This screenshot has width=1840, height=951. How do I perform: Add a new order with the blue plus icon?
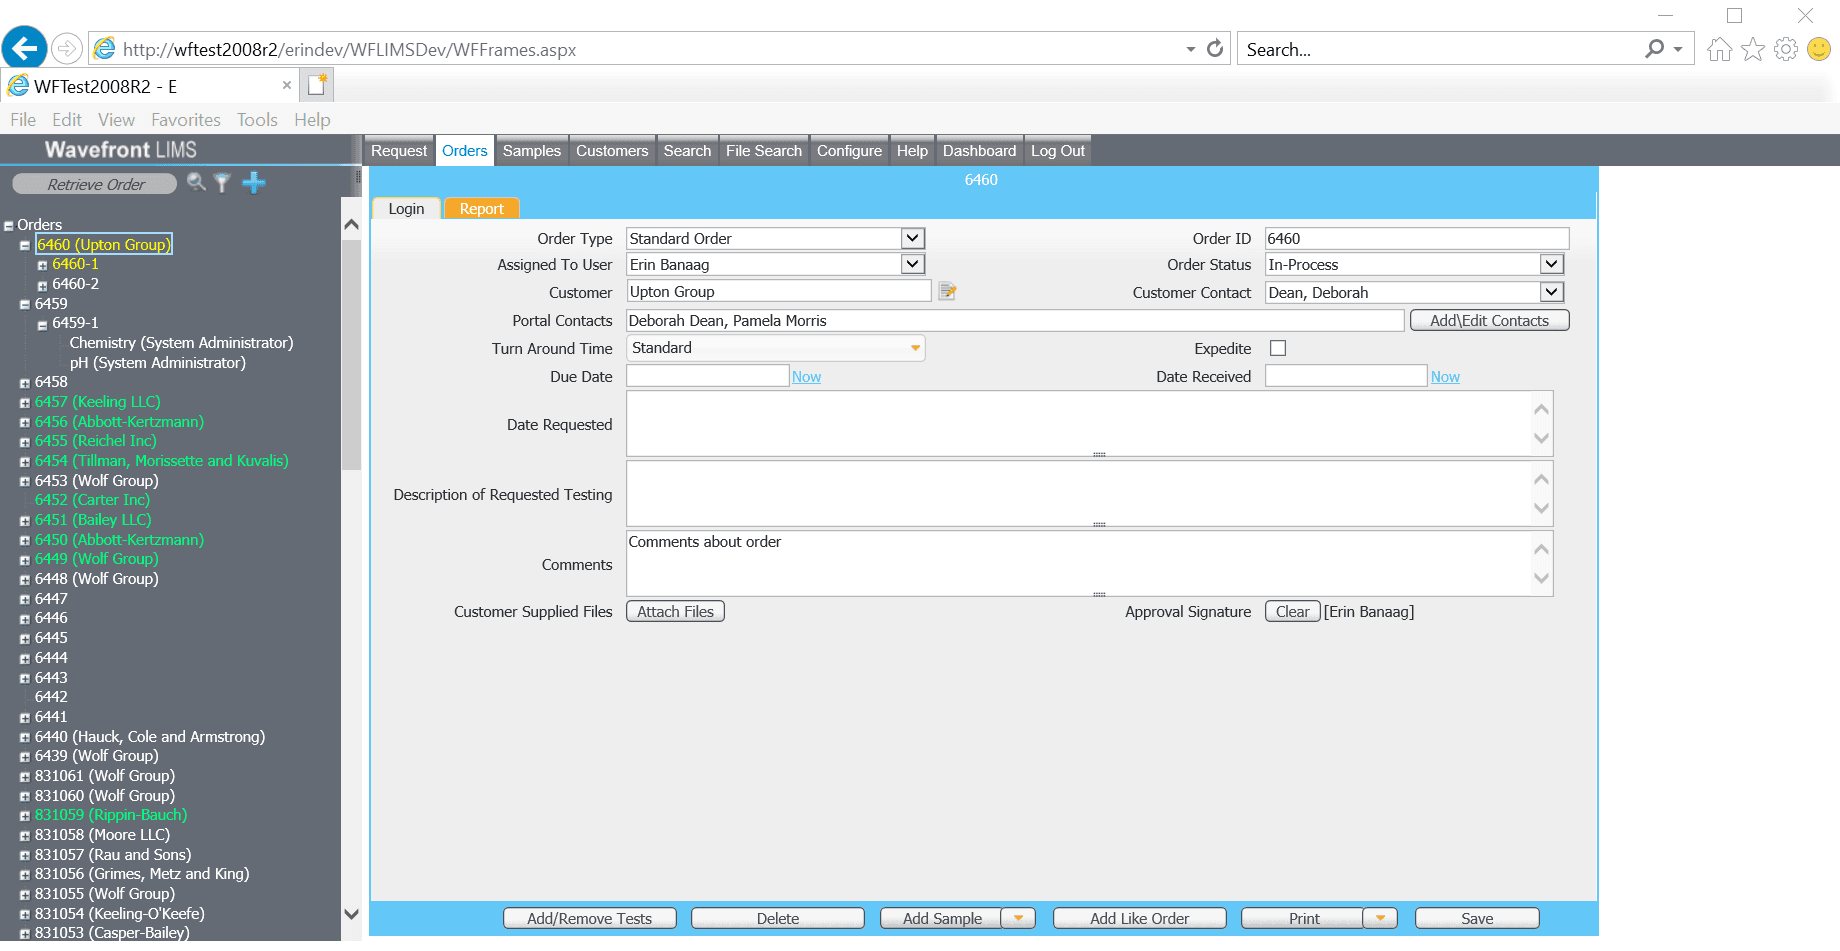(253, 183)
